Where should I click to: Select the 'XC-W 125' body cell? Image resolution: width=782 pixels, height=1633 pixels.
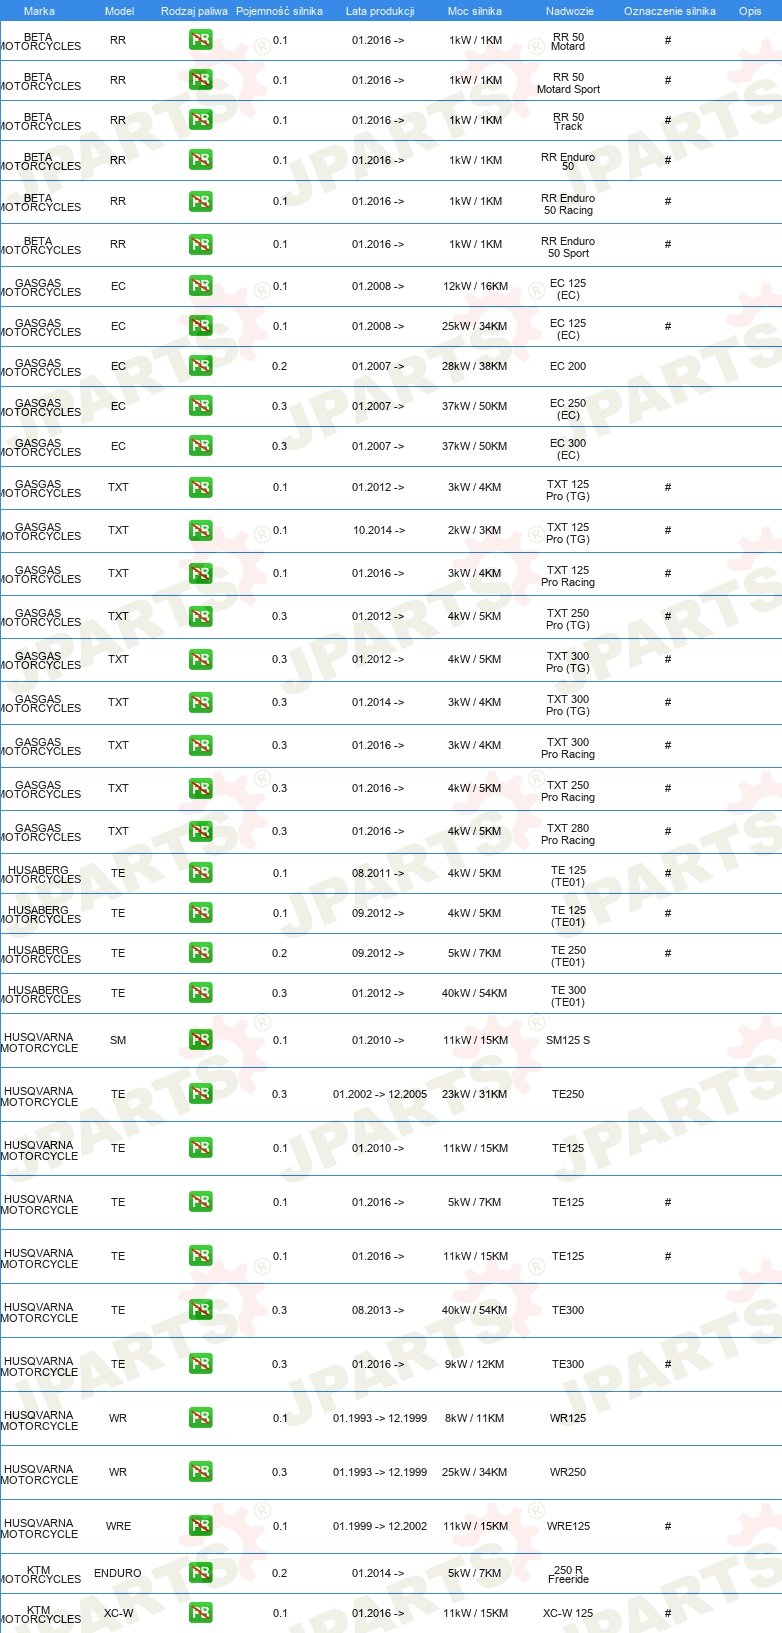coord(568,1613)
